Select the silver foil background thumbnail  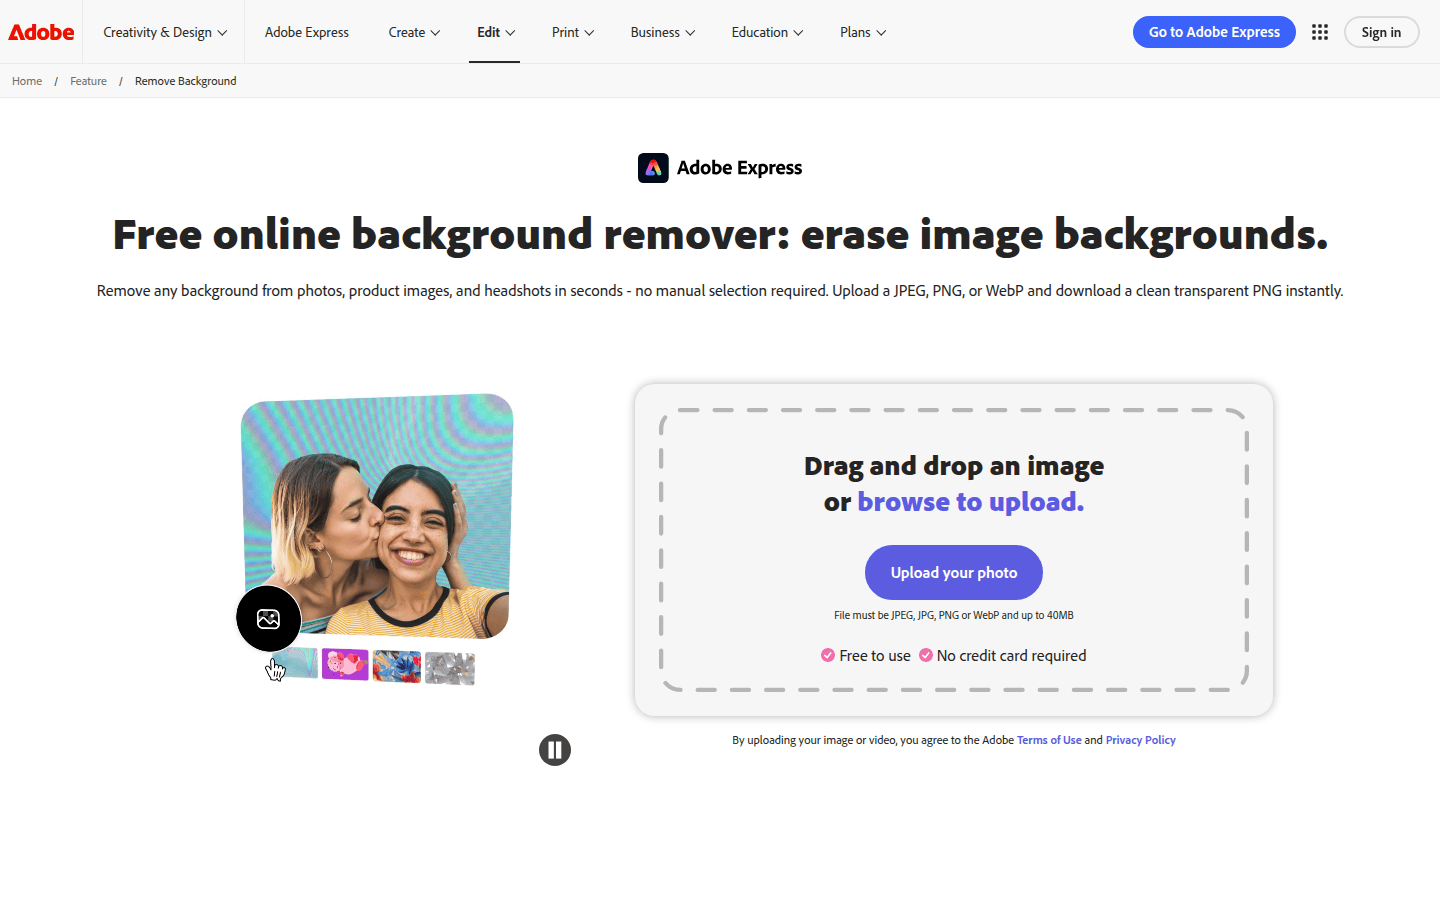(450, 668)
